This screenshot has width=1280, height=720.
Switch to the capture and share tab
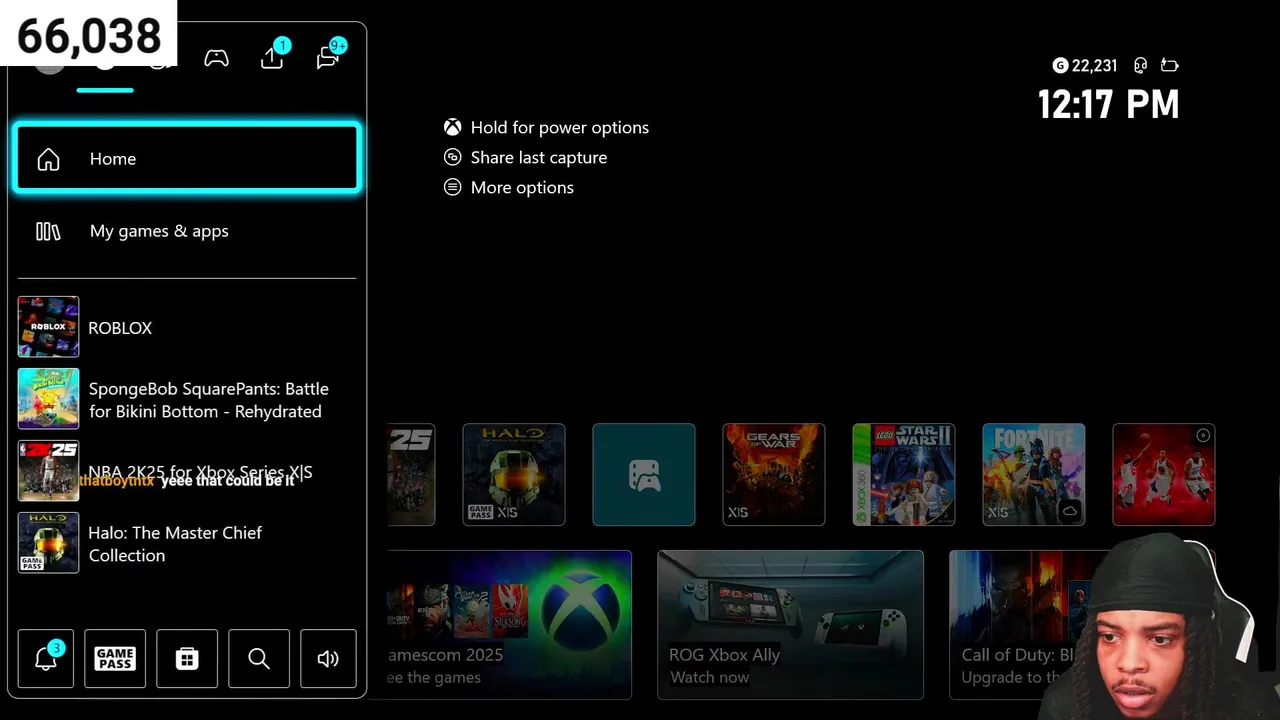pyautogui.click(x=273, y=57)
